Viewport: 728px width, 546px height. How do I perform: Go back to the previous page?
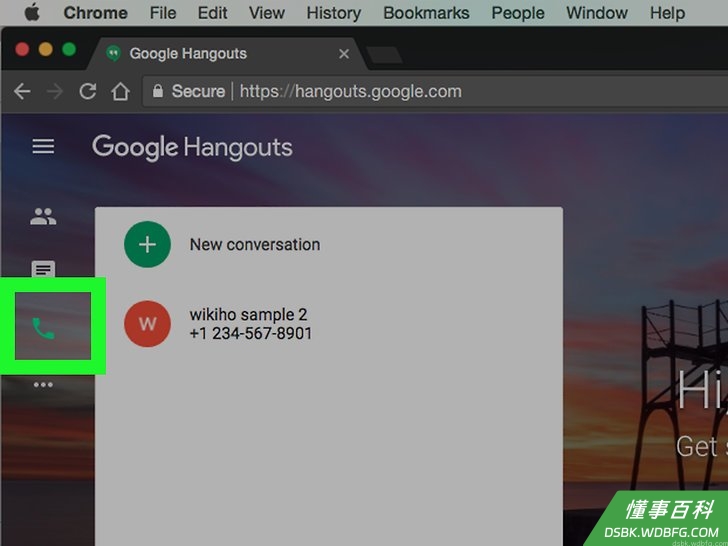22,91
